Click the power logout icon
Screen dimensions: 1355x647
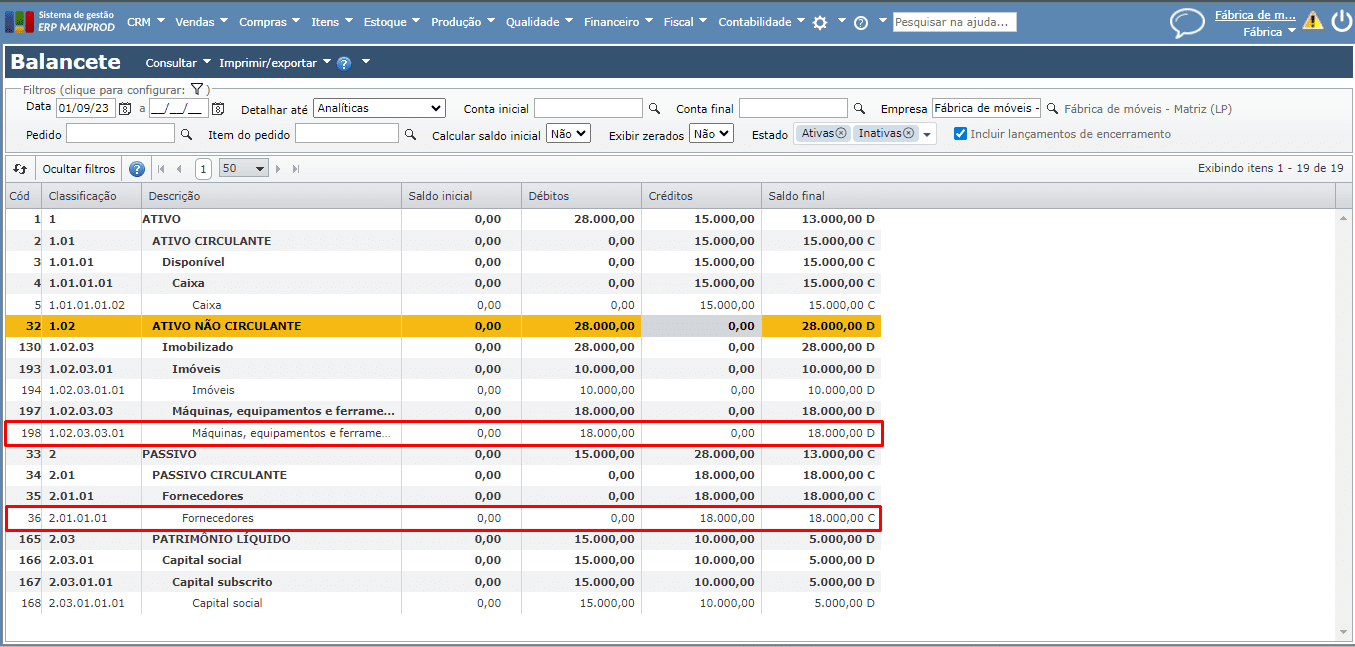1340,21
